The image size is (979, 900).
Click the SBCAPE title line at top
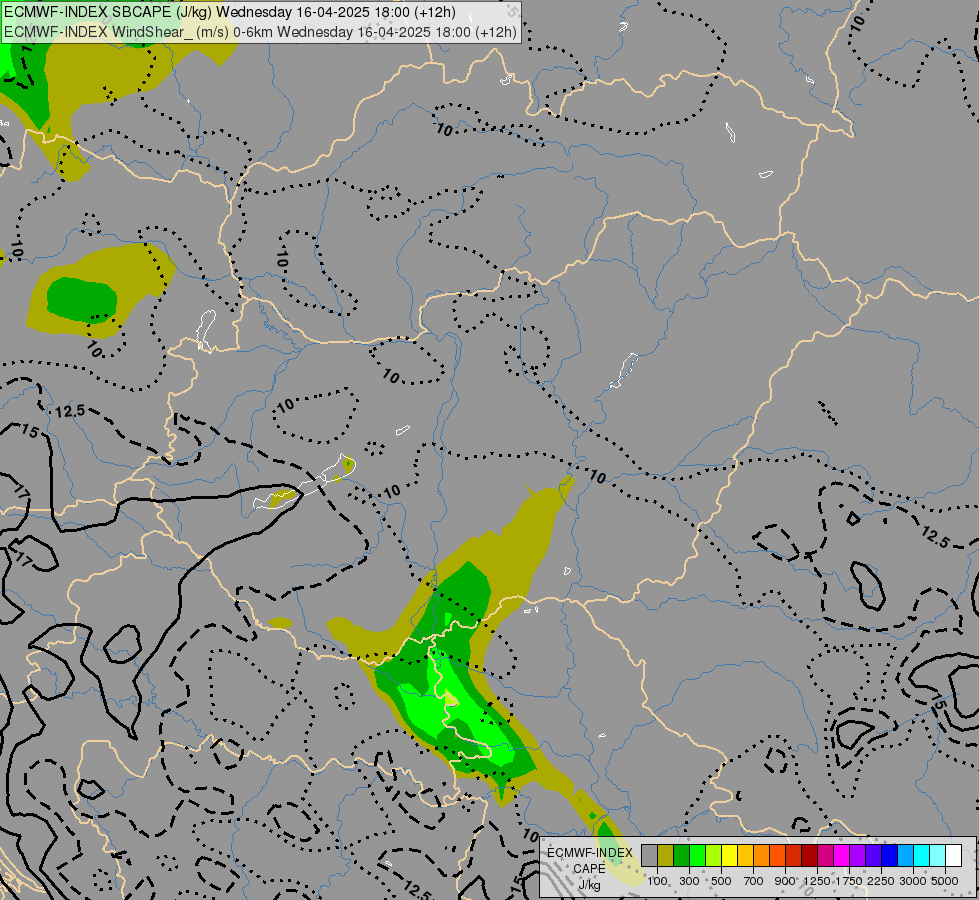tap(230, 12)
